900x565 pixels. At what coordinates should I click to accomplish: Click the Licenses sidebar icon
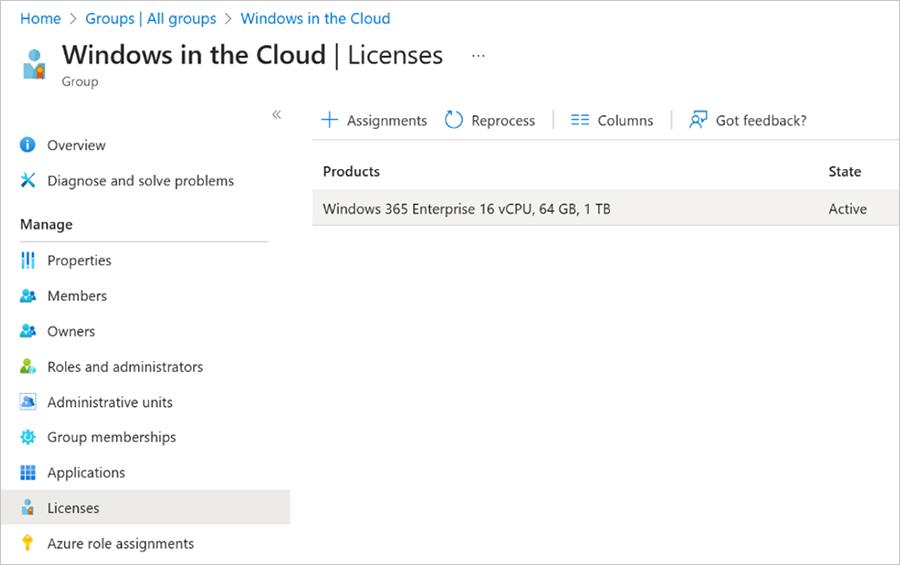tap(28, 508)
